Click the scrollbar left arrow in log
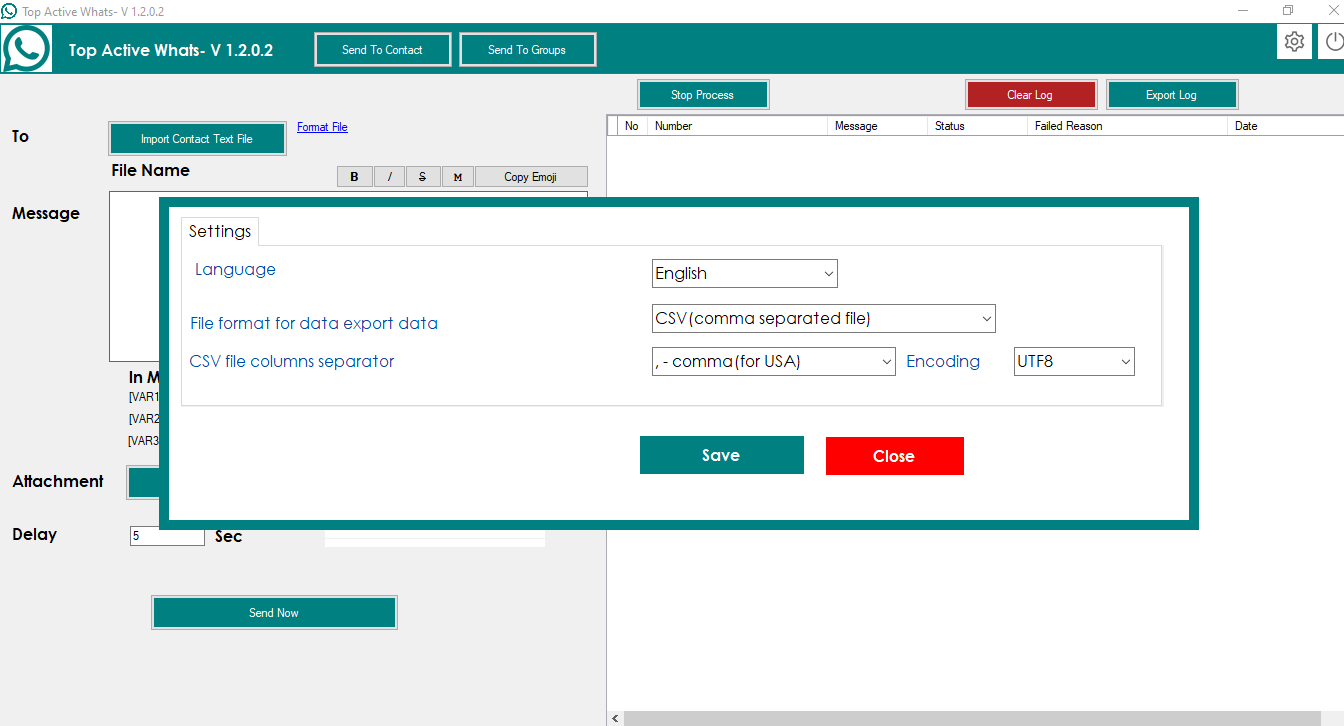Viewport: 1344px width, 726px height. click(615, 718)
